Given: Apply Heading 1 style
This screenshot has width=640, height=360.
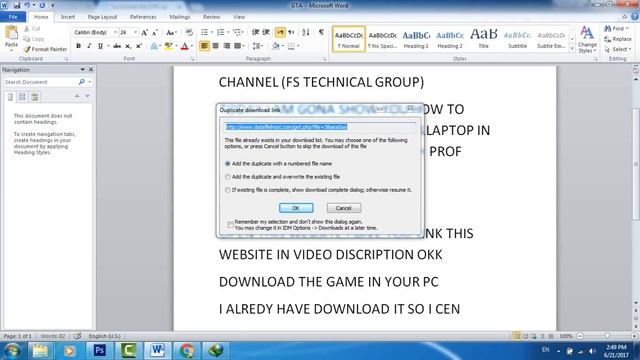Looking at the screenshot, I should [416, 39].
